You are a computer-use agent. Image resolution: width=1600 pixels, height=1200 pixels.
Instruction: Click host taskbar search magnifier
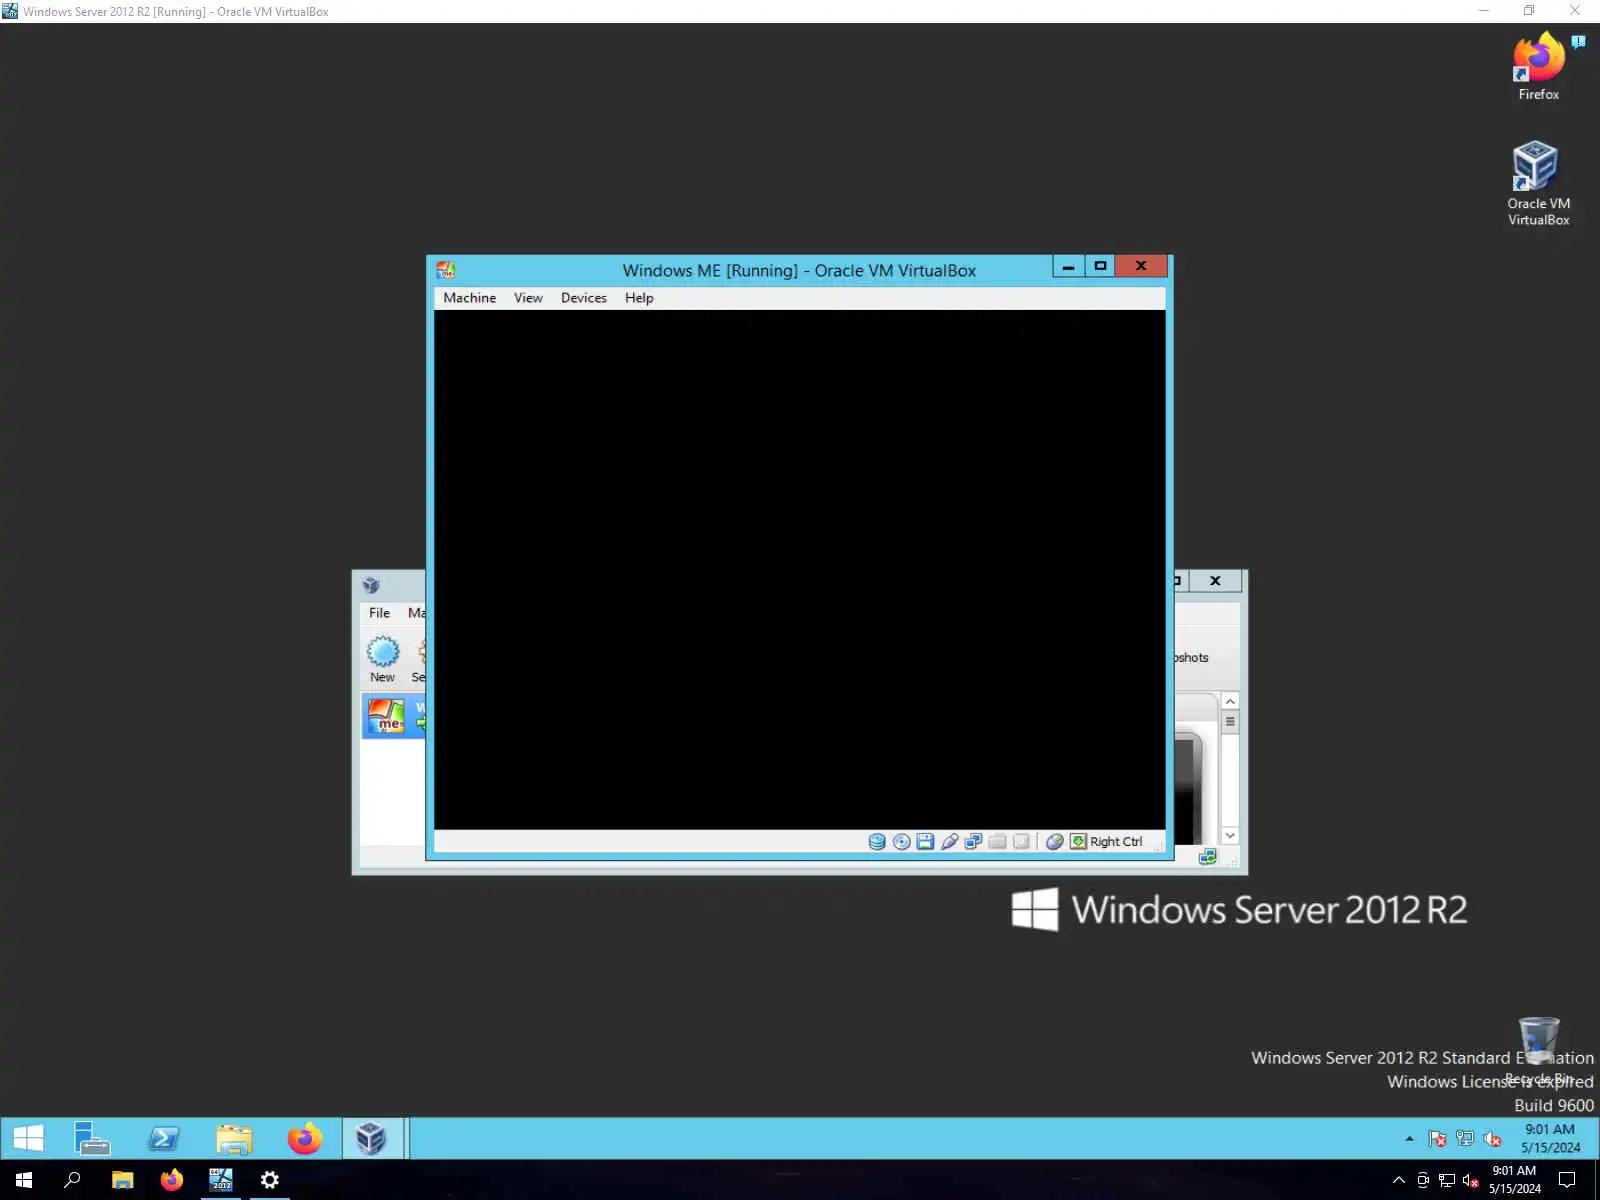click(72, 1180)
